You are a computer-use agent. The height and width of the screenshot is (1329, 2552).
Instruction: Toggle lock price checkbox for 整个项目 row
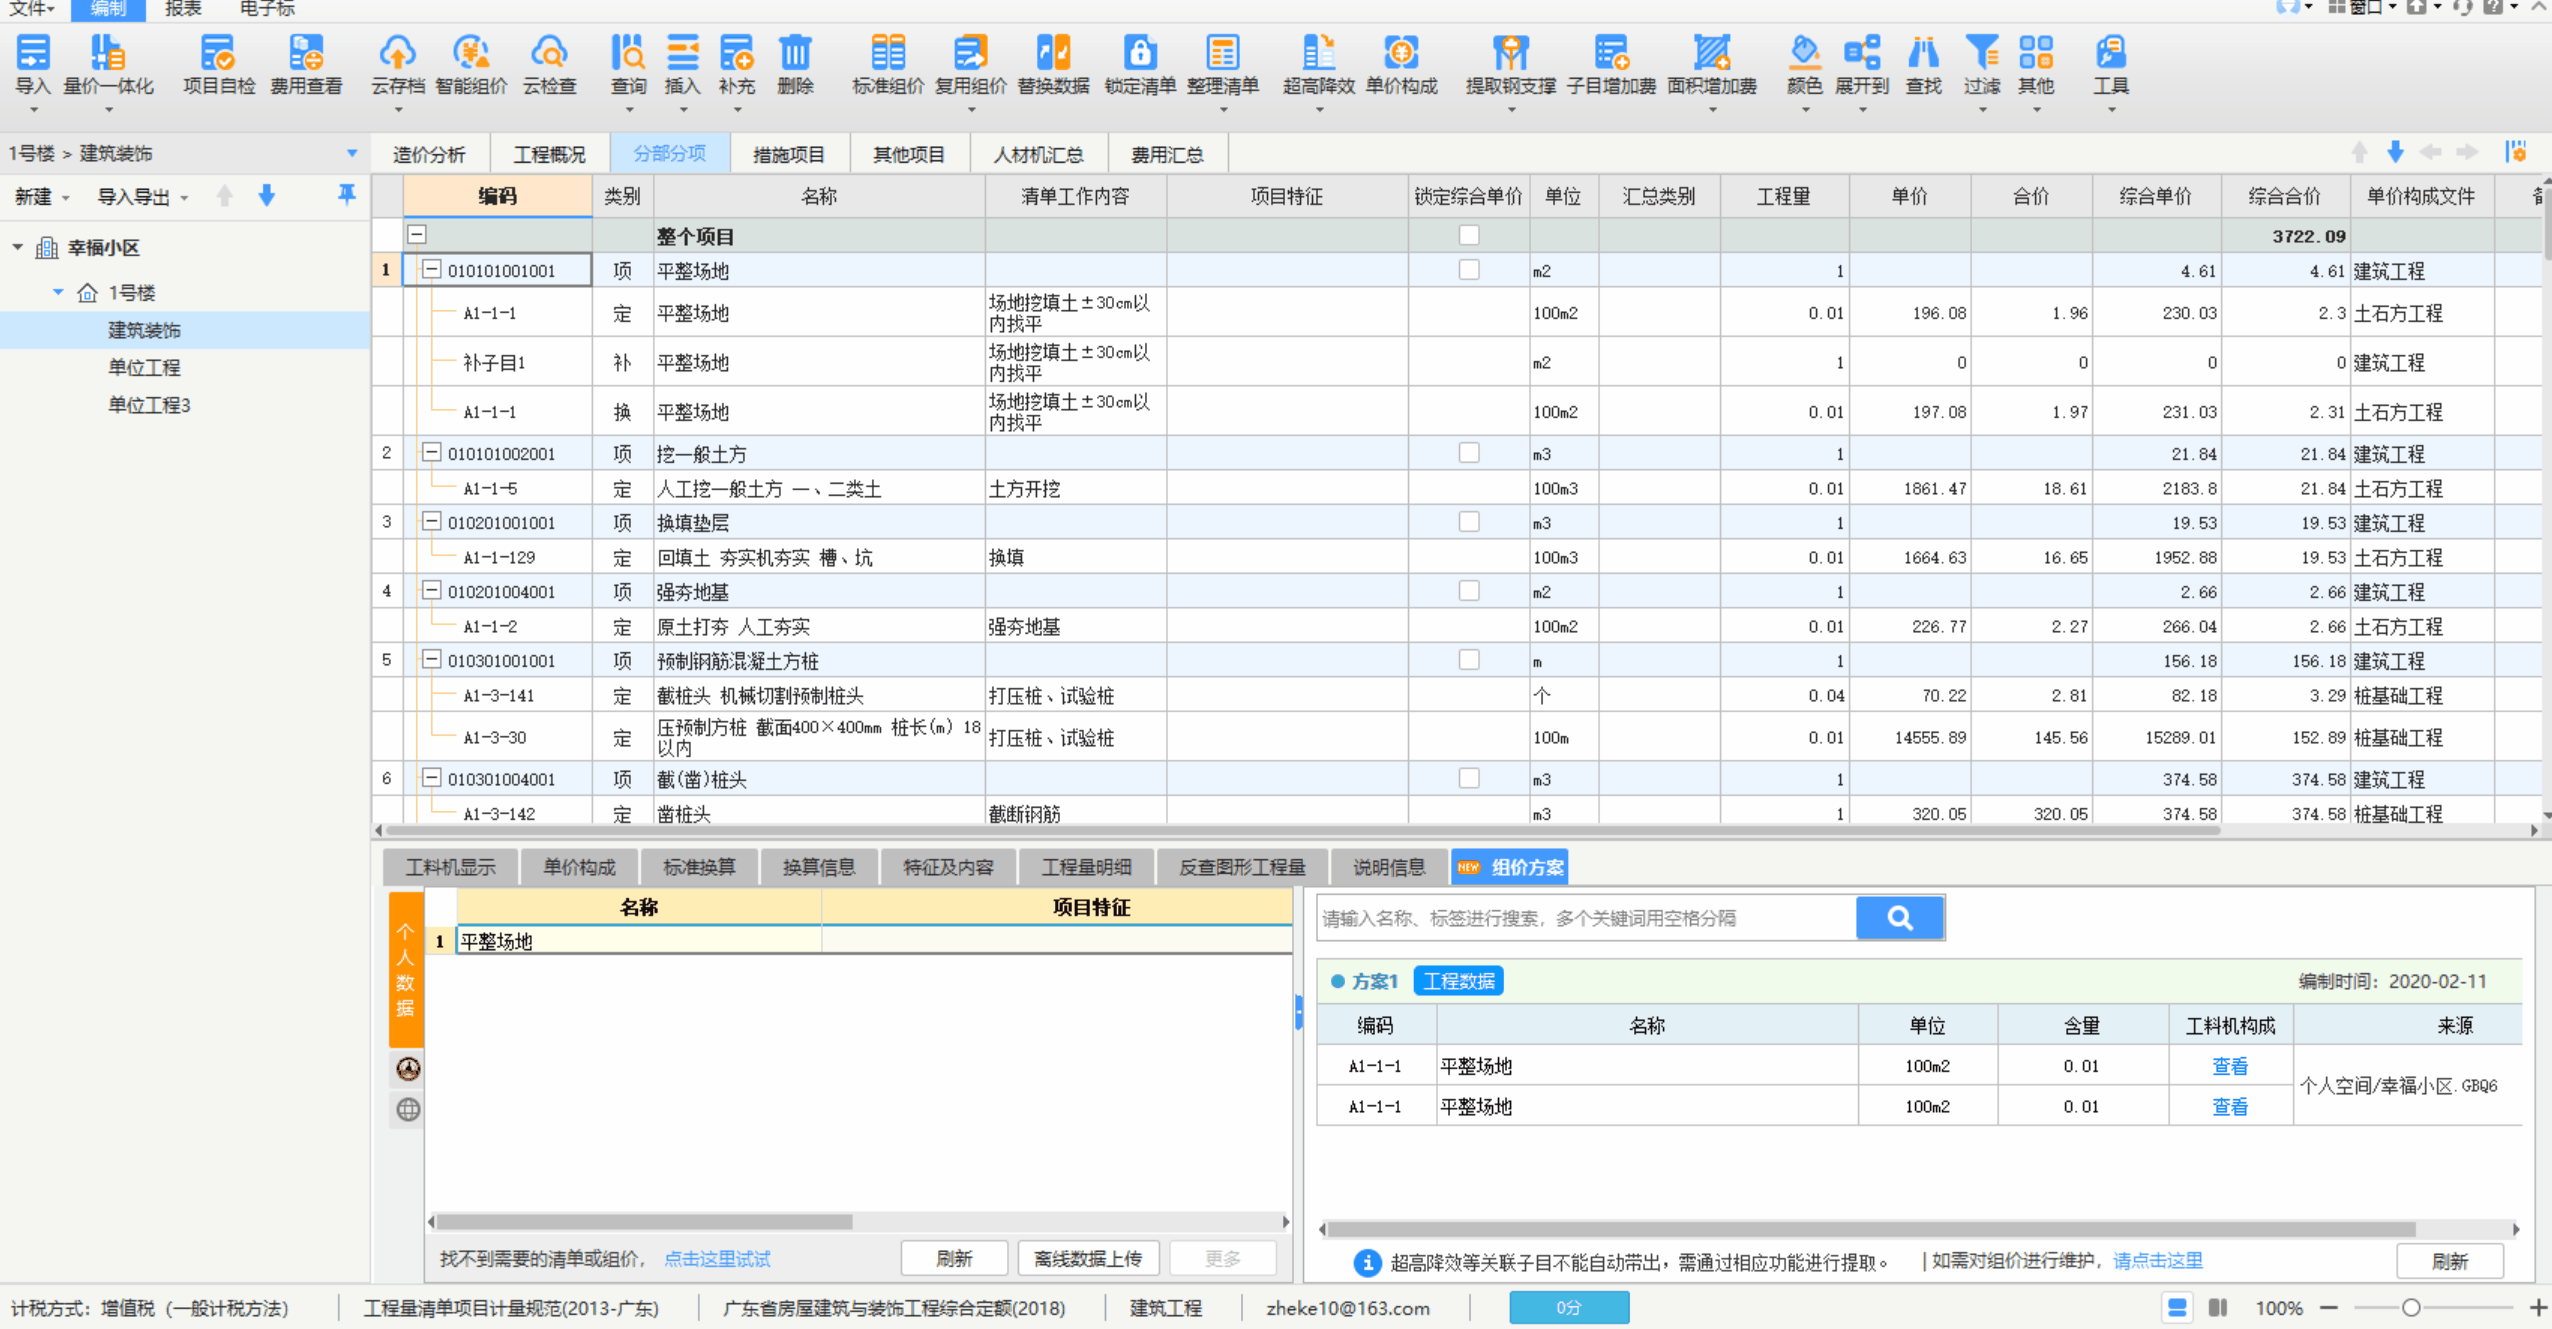(1468, 235)
